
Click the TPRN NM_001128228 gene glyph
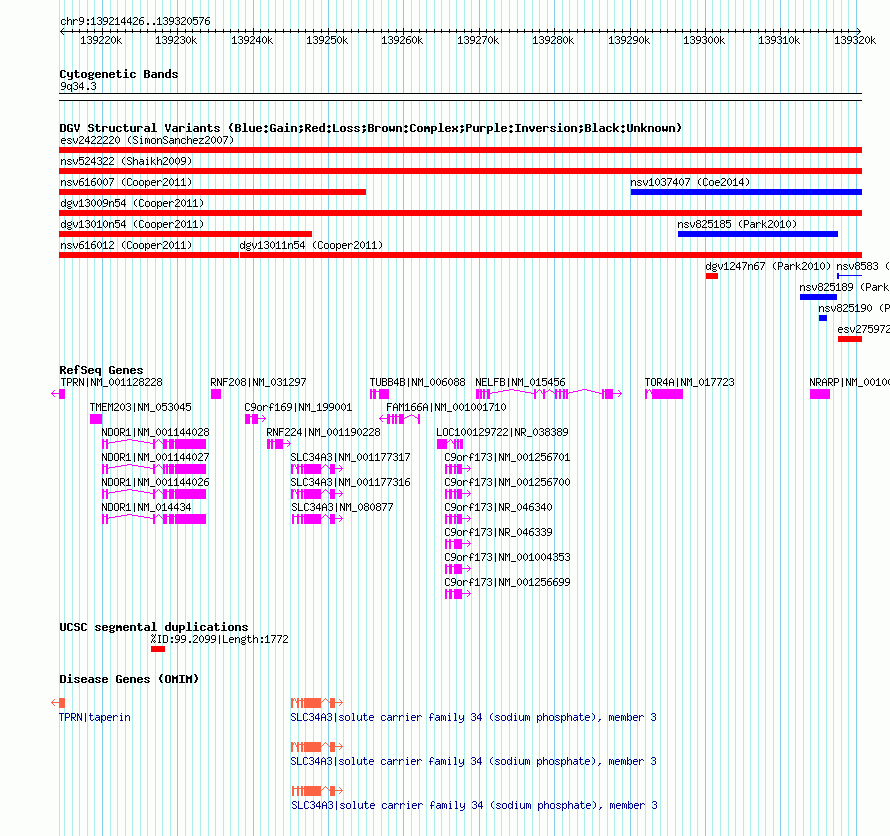(x=58, y=394)
